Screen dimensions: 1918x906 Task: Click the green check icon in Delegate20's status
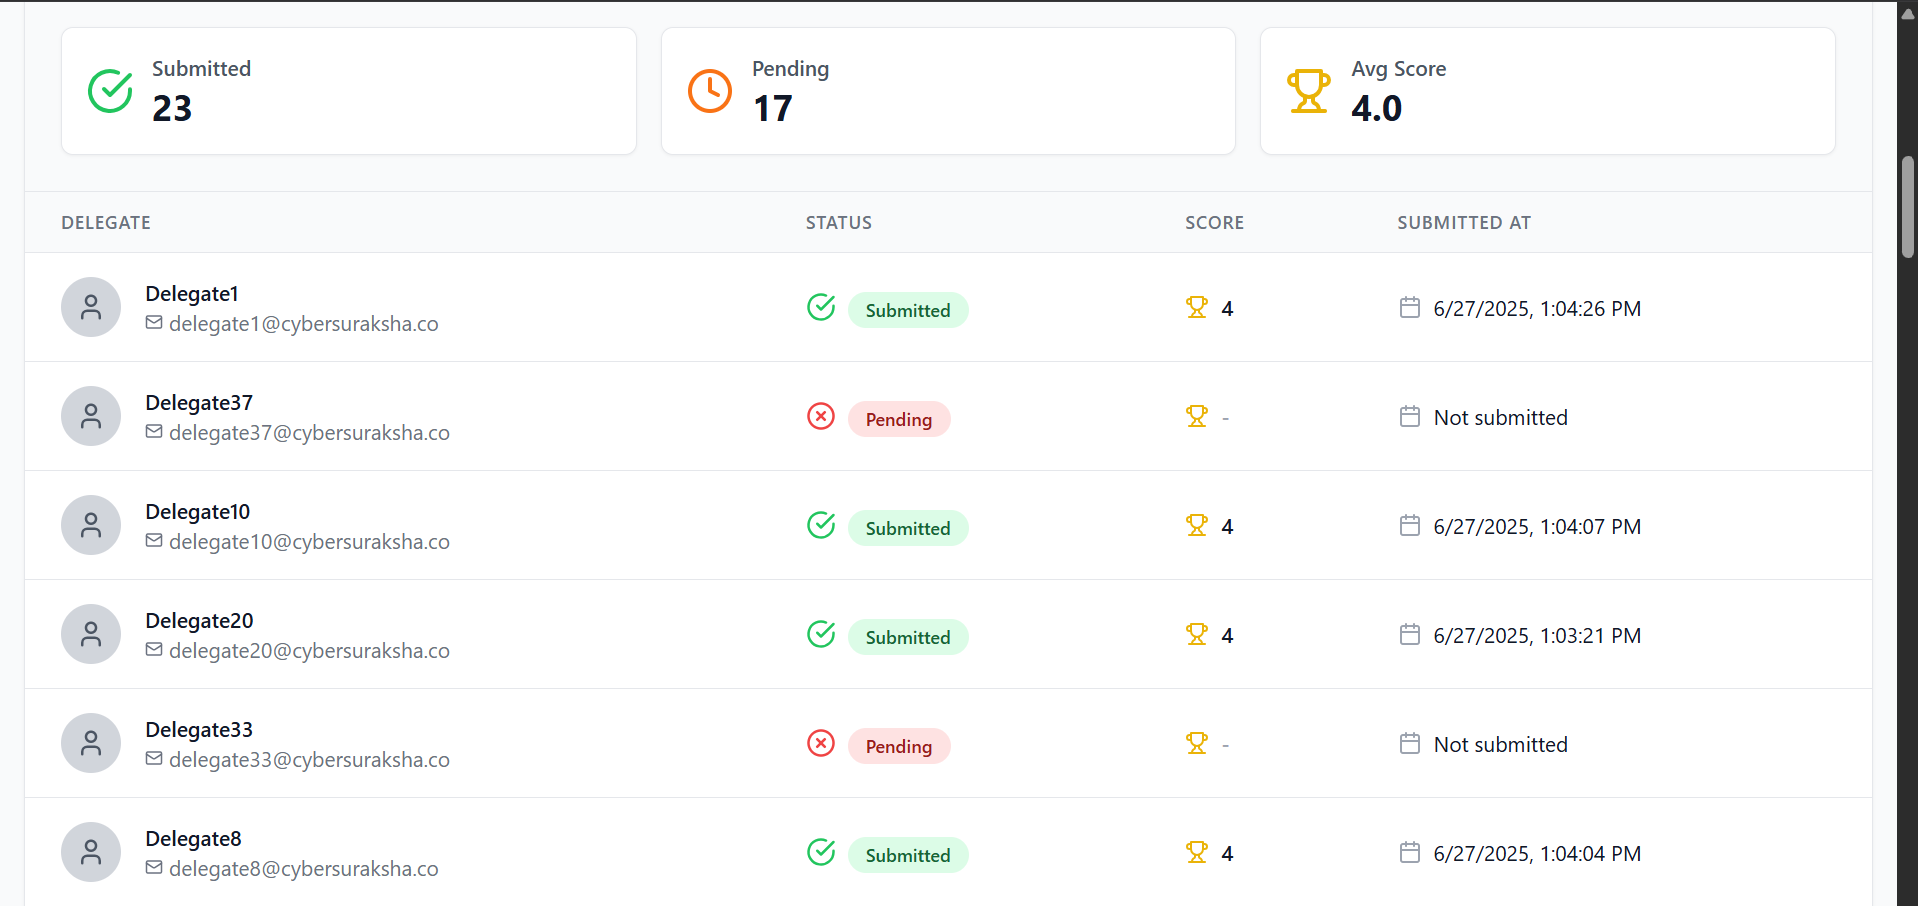[821, 634]
